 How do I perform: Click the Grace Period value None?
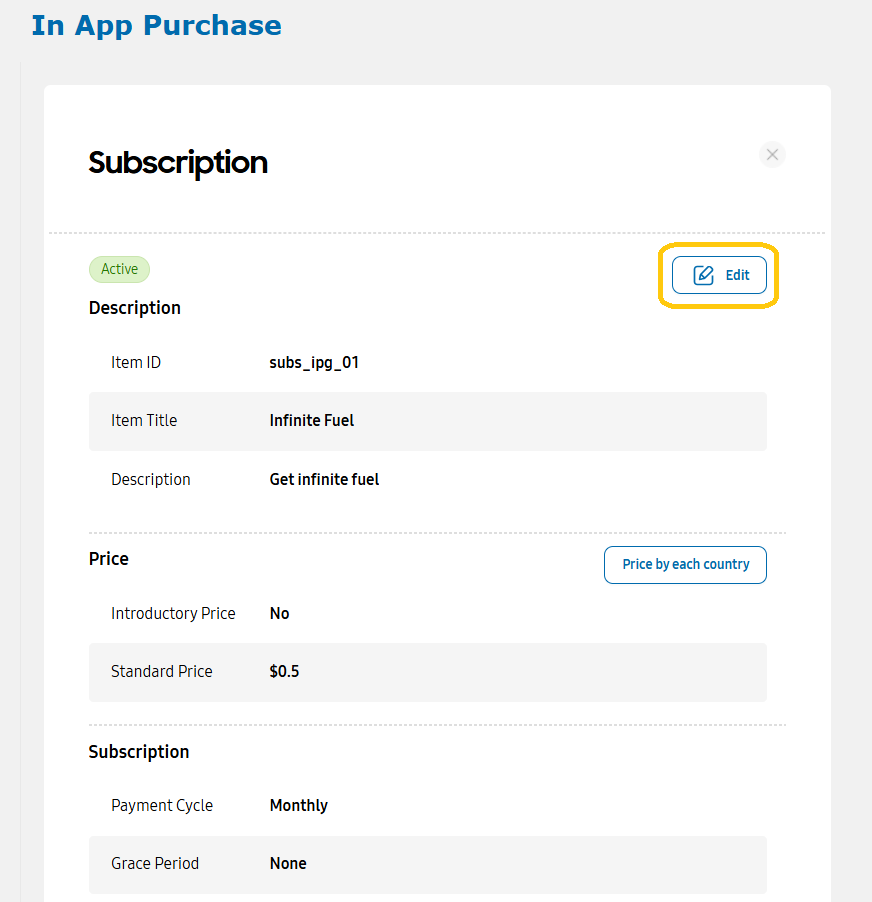click(x=288, y=863)
